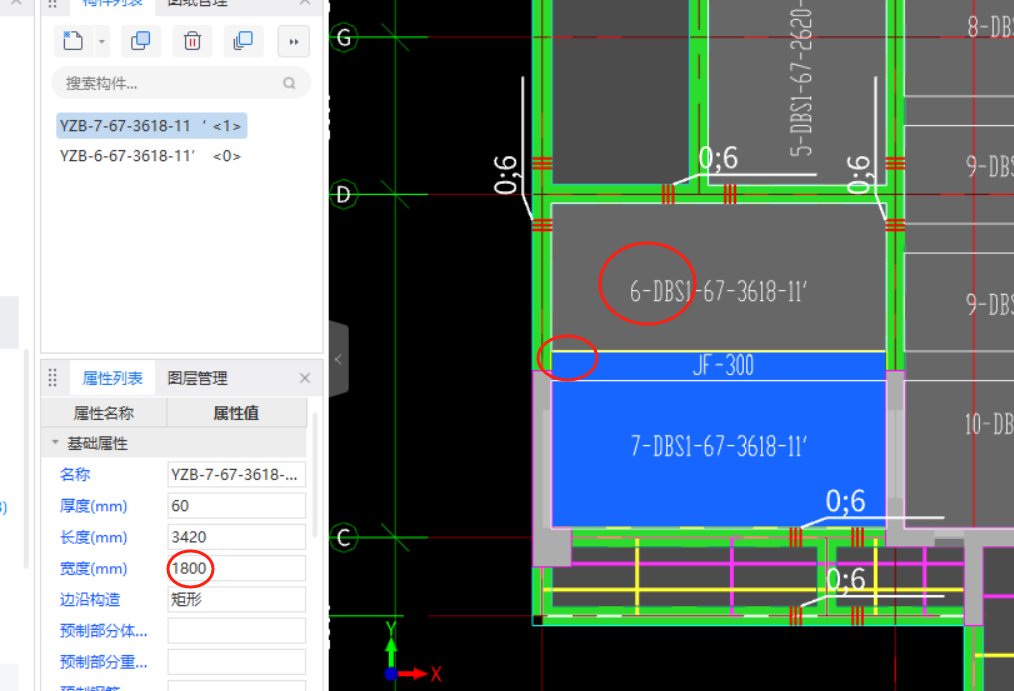Close the properties panel
The height and width of the screenshot is (691, 1014).
tap(305, 378)
